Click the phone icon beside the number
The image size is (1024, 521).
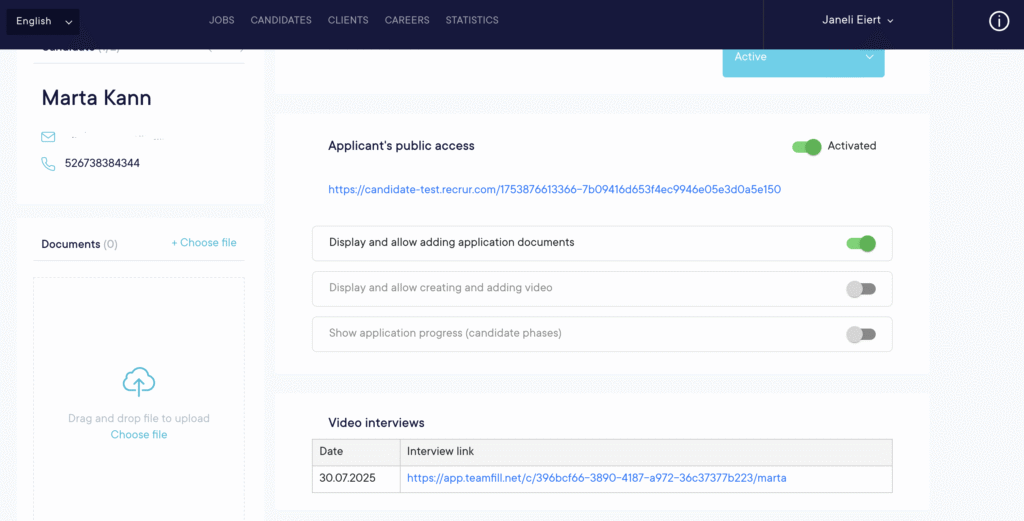(48, 163)
